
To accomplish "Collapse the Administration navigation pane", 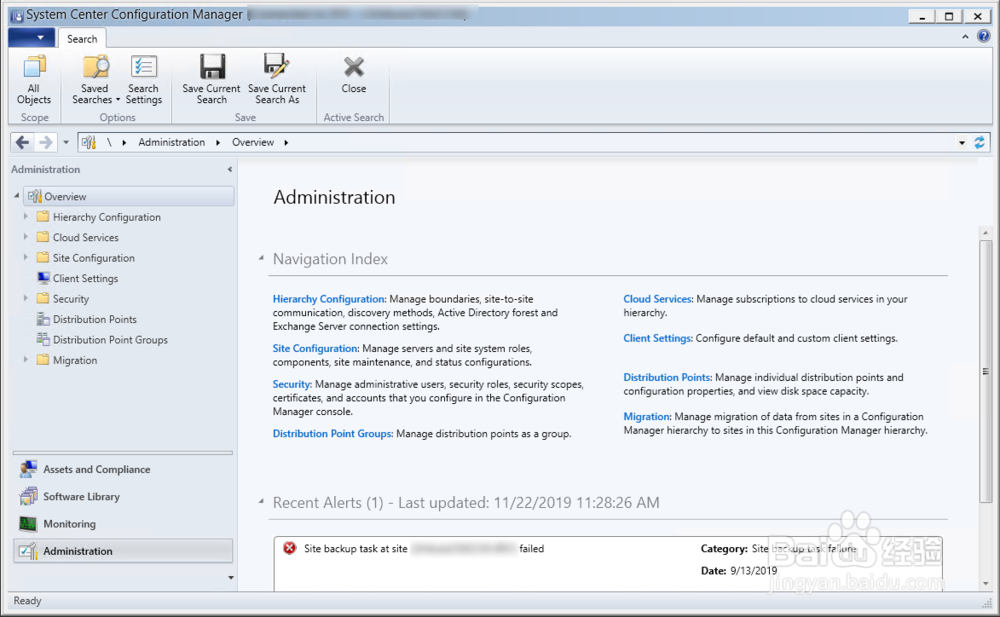I will (x=230, y=169).
